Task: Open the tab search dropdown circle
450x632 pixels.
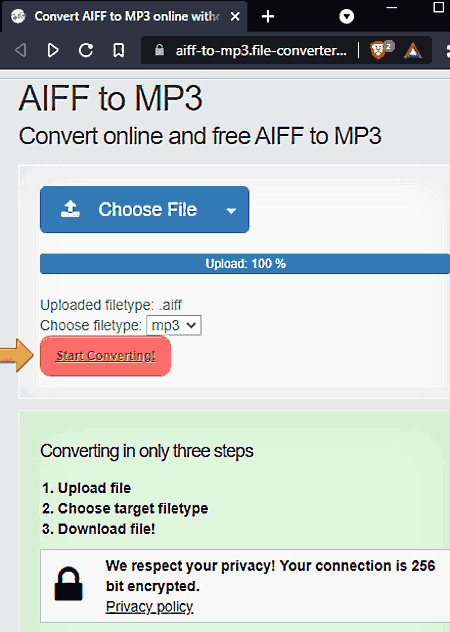Action: (346, 17)
